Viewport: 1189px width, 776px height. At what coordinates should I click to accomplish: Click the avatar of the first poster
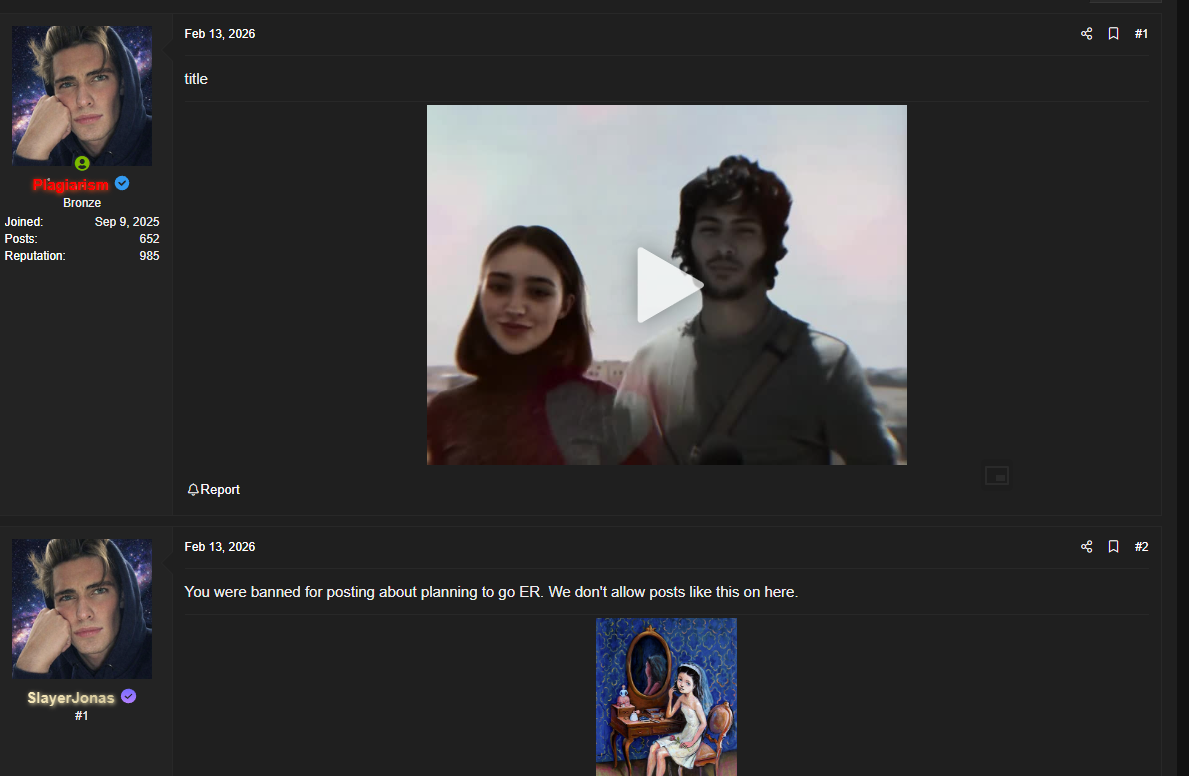pos(82,95)
